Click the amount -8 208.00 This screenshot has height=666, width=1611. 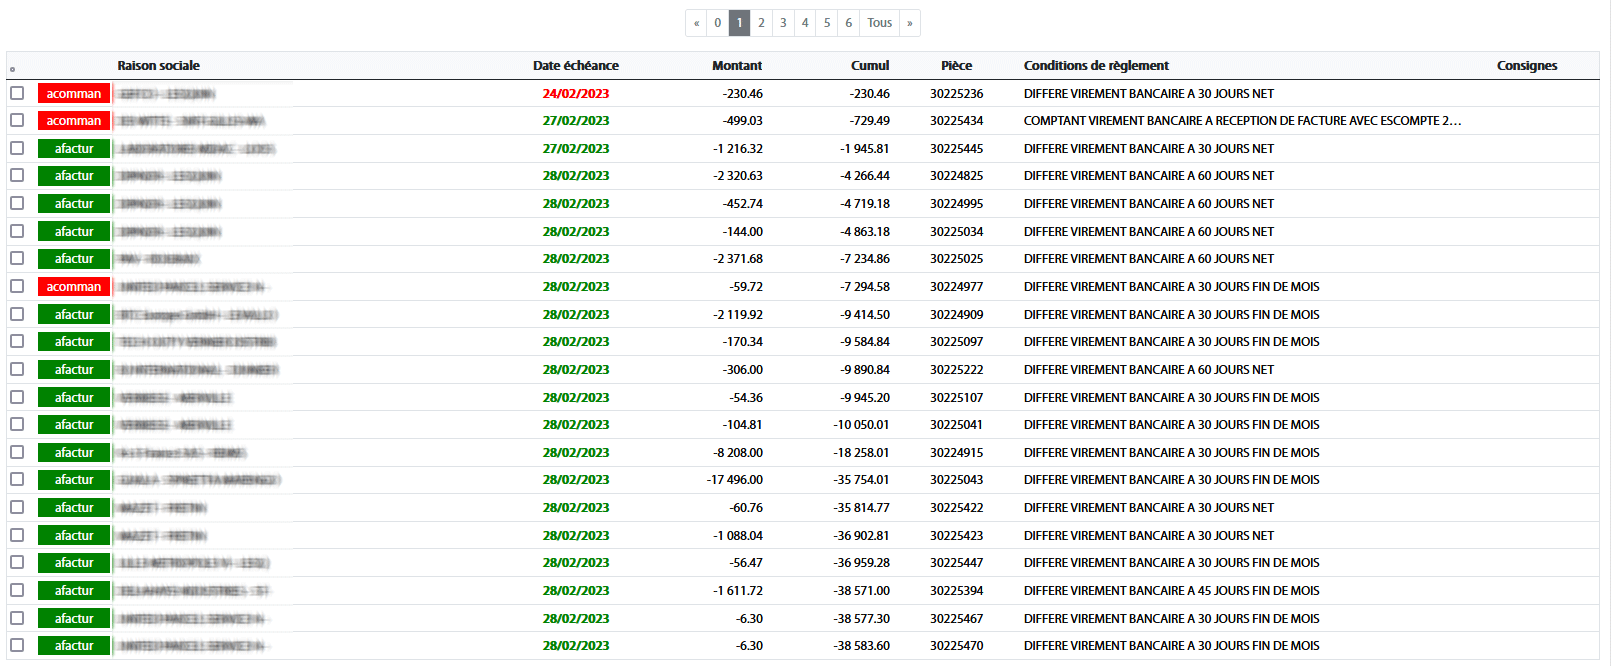pos(738,453)
